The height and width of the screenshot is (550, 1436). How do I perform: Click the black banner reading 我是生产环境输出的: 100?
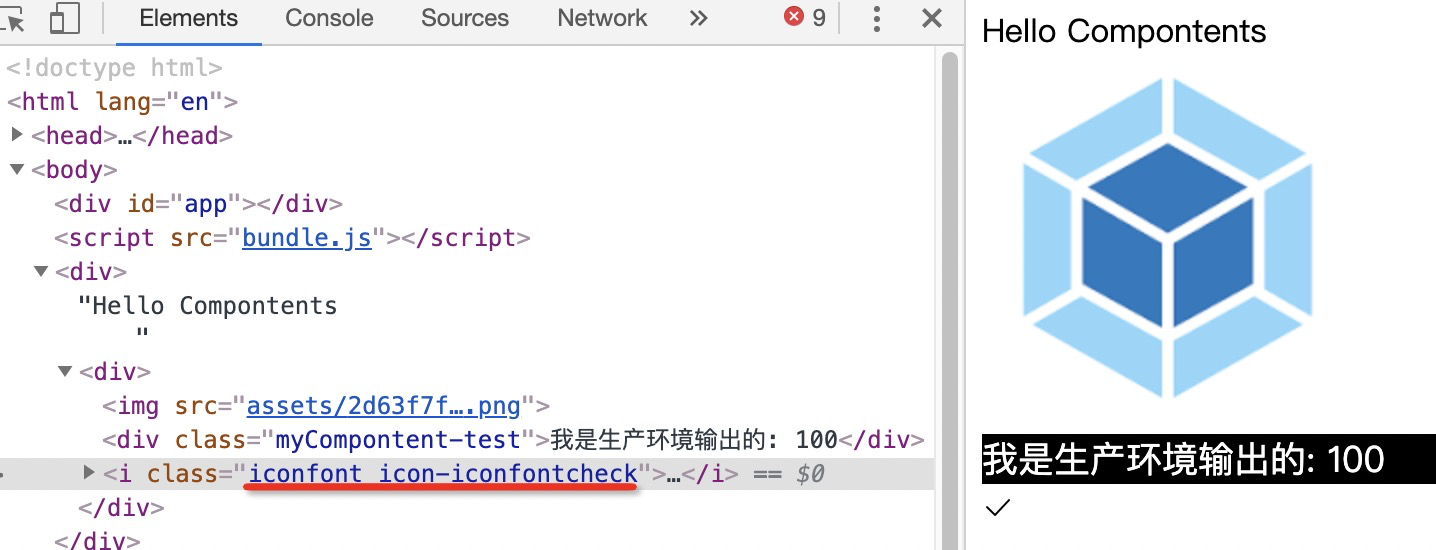coord(1209,459)
